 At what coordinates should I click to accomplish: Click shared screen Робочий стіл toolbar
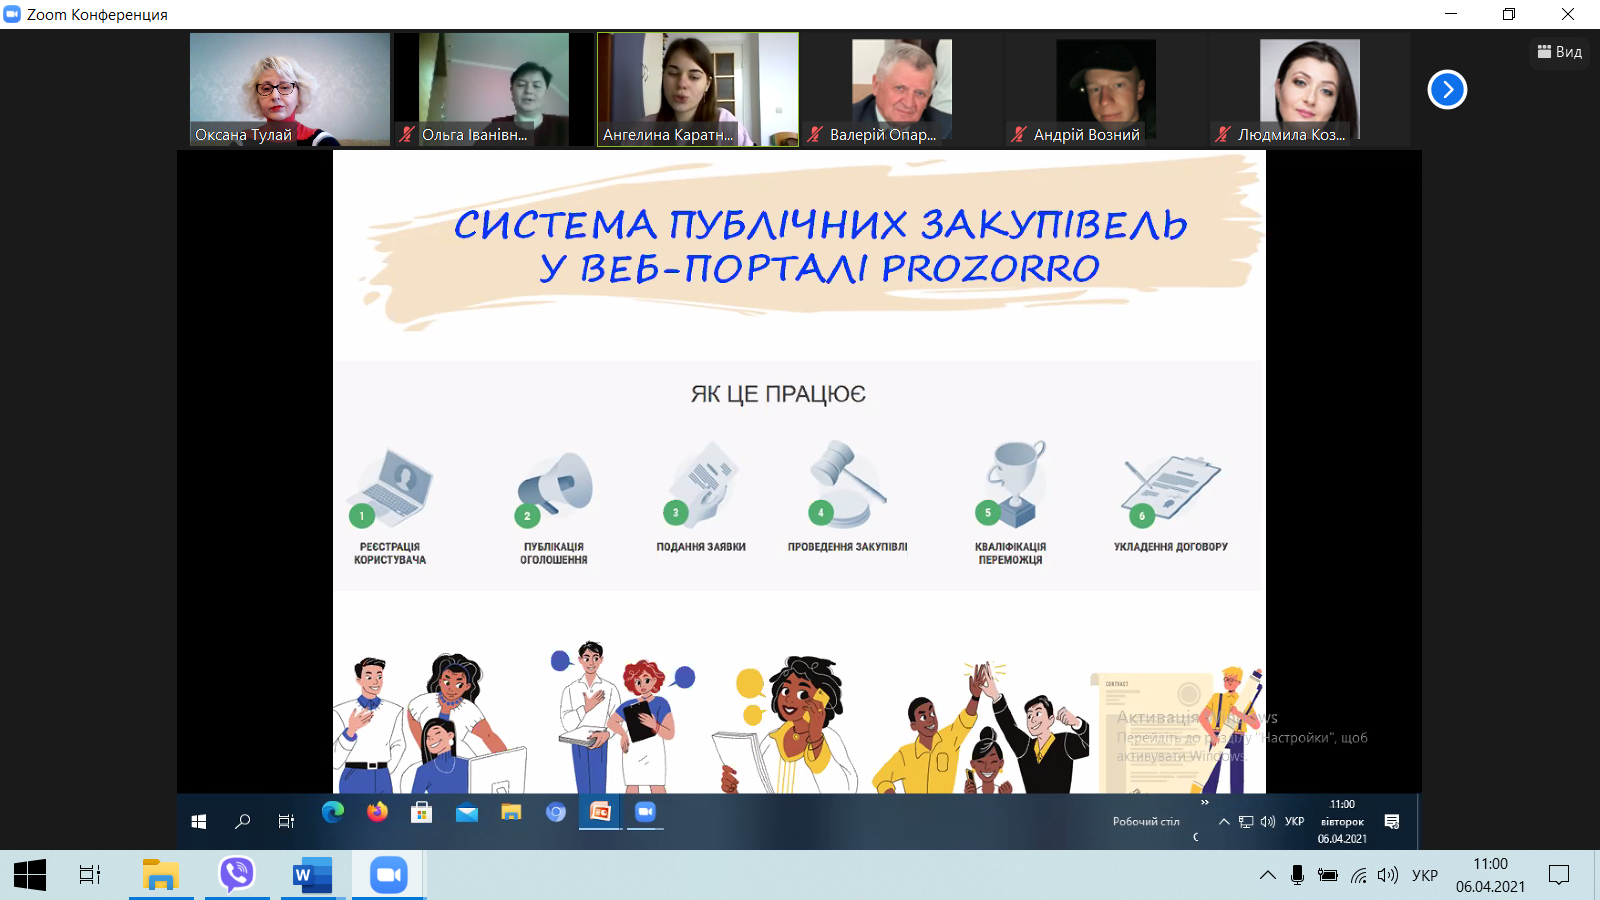[x=1146, y=821]
